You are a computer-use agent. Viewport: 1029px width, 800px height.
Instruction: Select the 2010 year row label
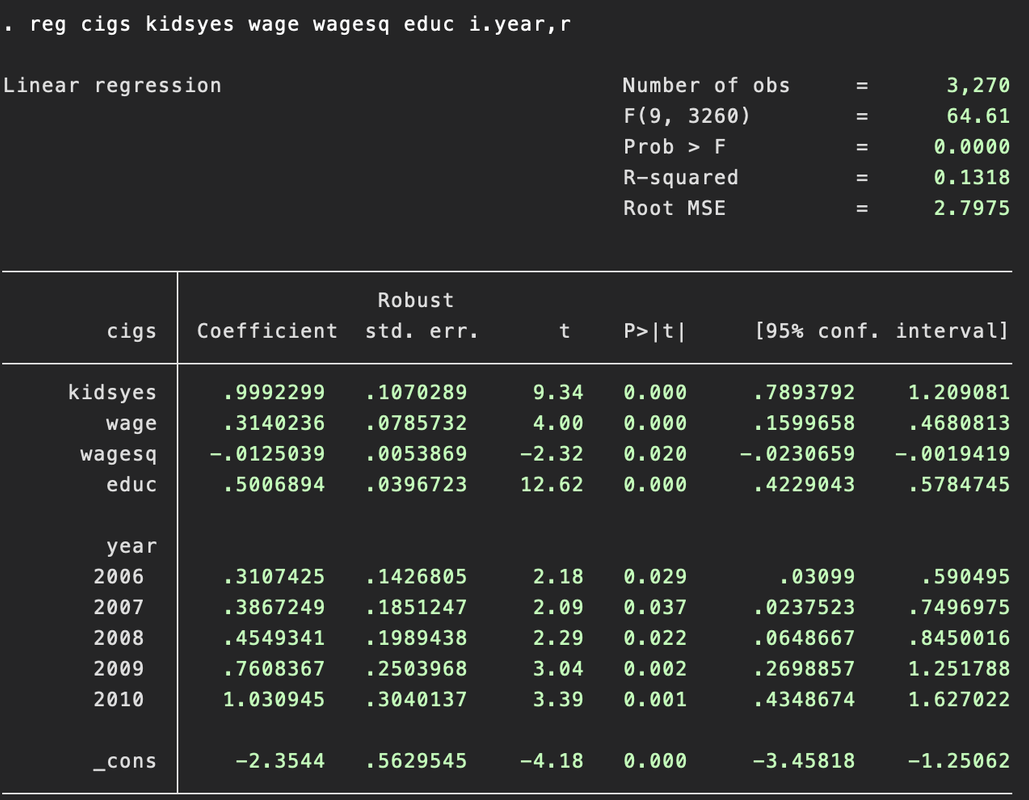click(x=119, y=700)
